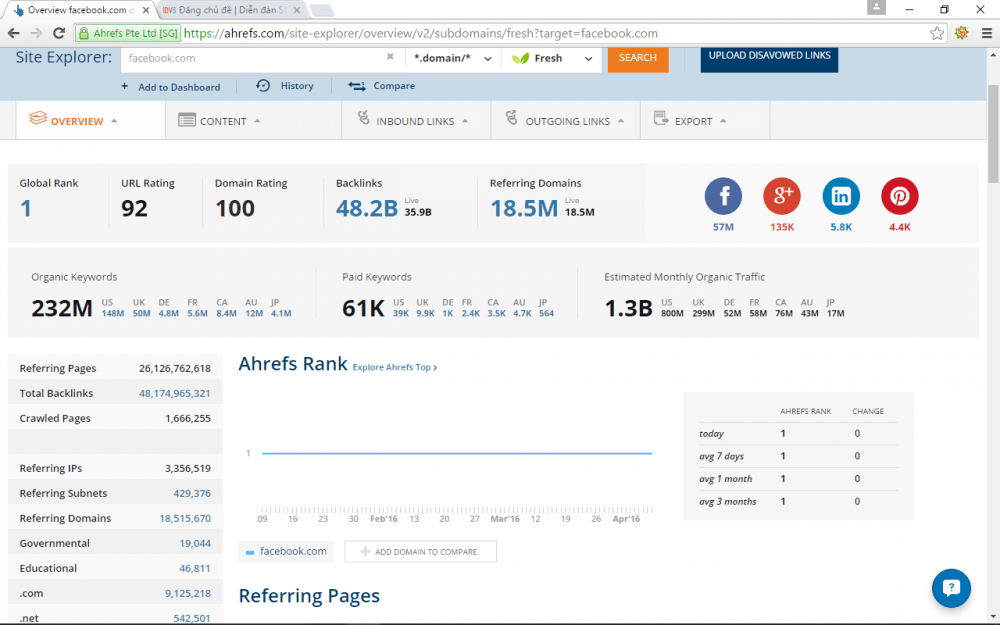Click the US organic keywords value 148M
Image resolution: width=1000 pixels, height=625 pixels.
click(113, 313)
